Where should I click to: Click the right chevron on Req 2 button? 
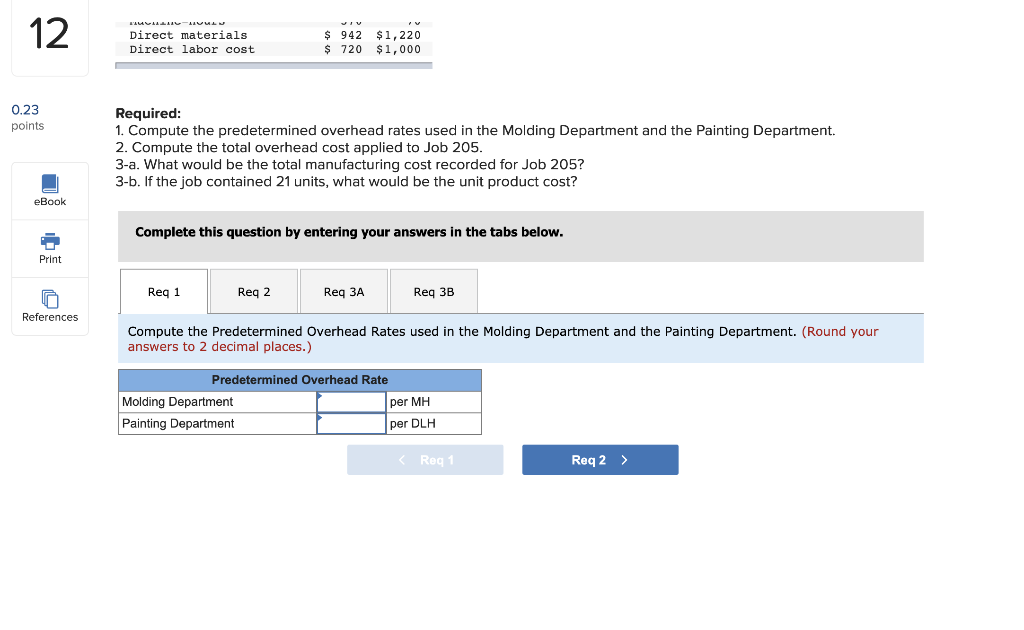coord(624,460)
